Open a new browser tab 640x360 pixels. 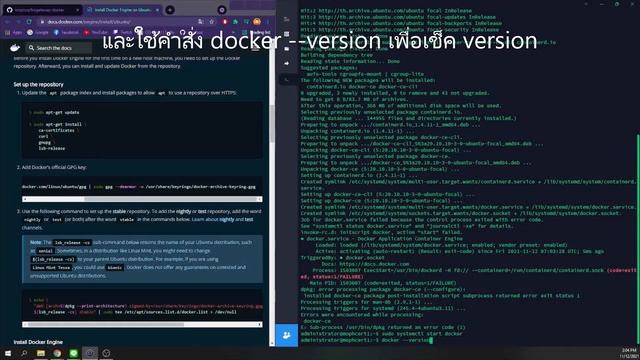(x=170, y=10)
